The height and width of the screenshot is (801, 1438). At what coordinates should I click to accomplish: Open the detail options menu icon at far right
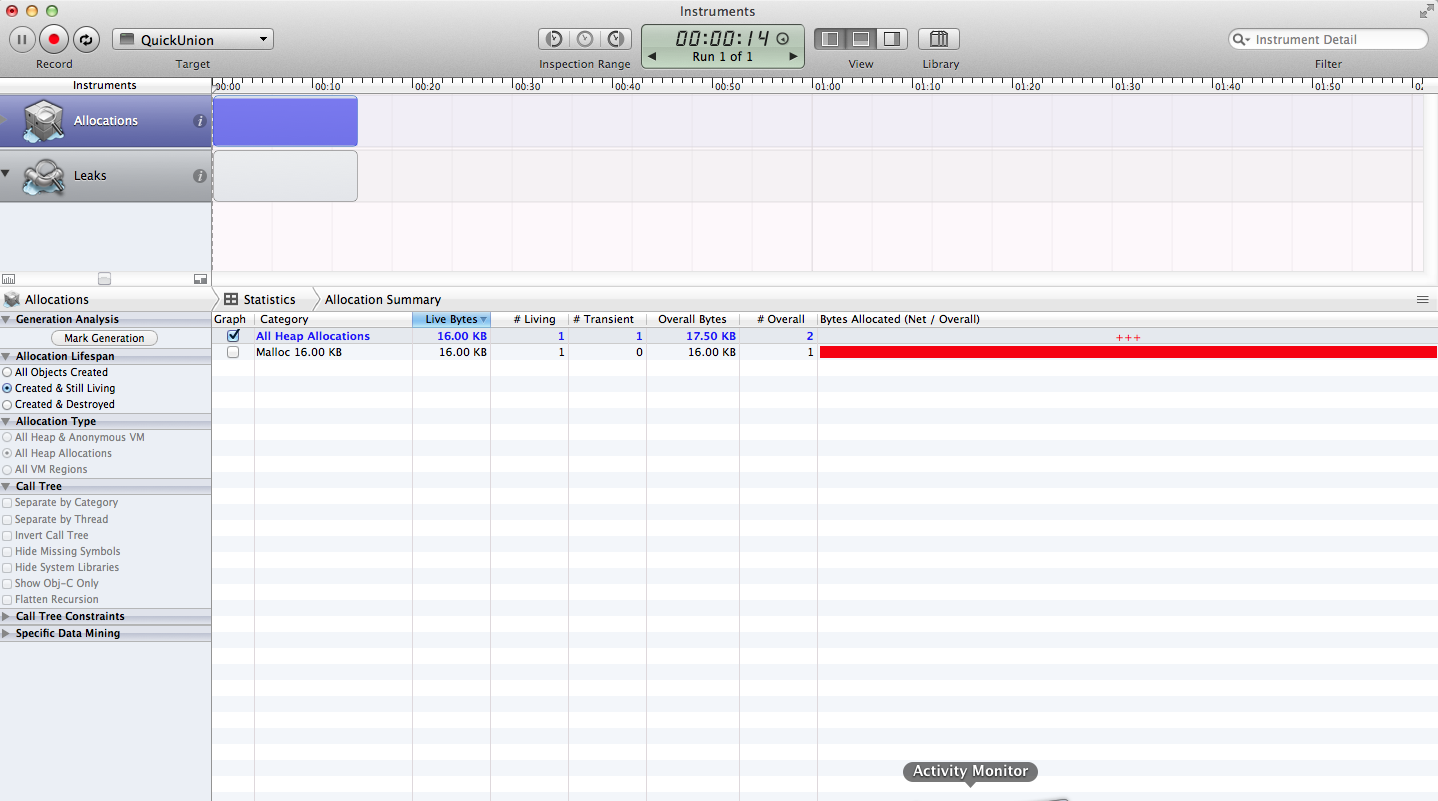point(1422,299)
